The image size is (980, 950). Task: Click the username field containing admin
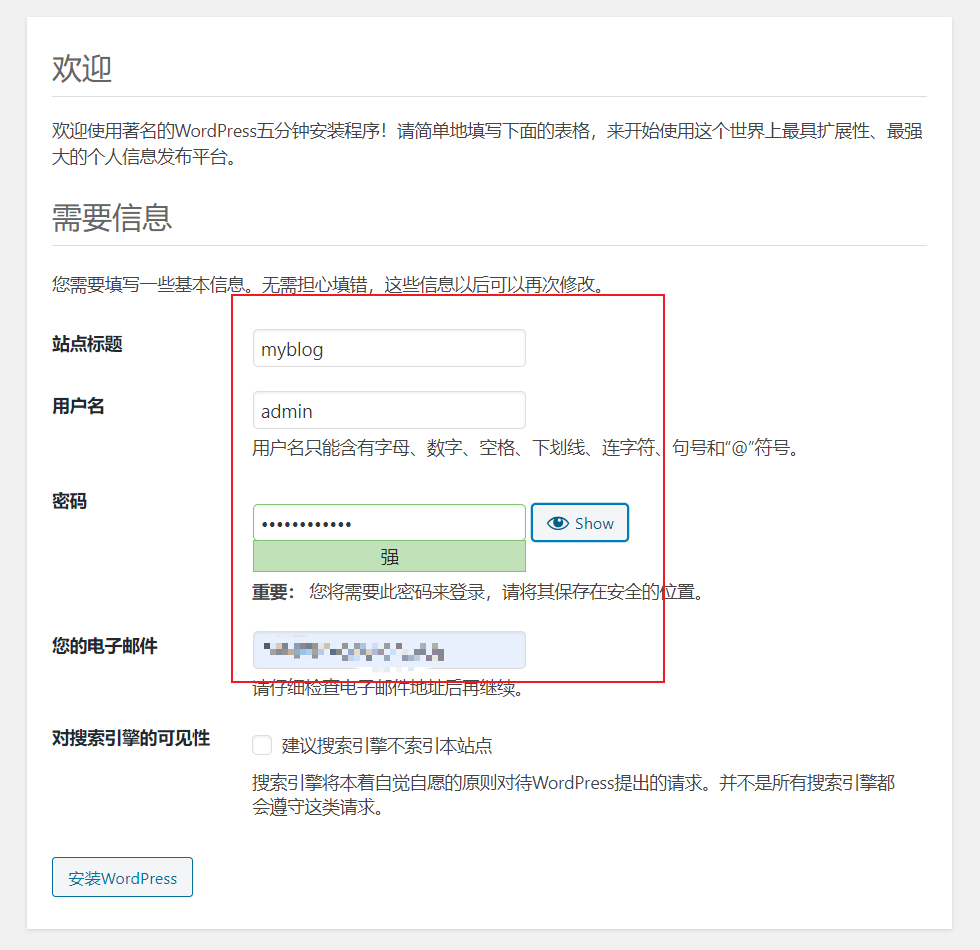point(389,410)
